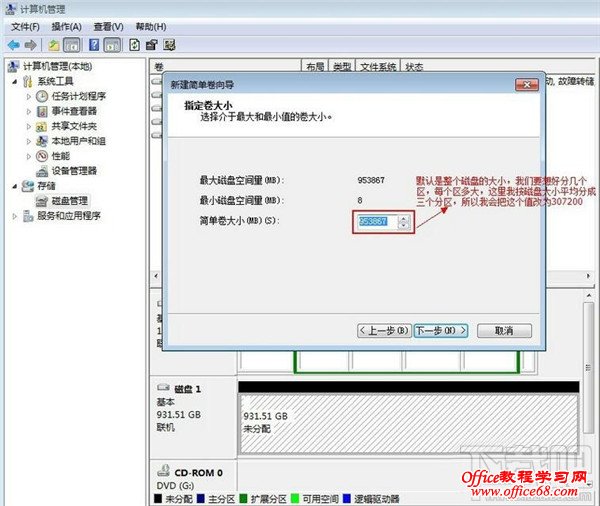The width and height of the screenshot is (600, 506).
Task: Expand the 性能 node
Action: pos(29,156)
